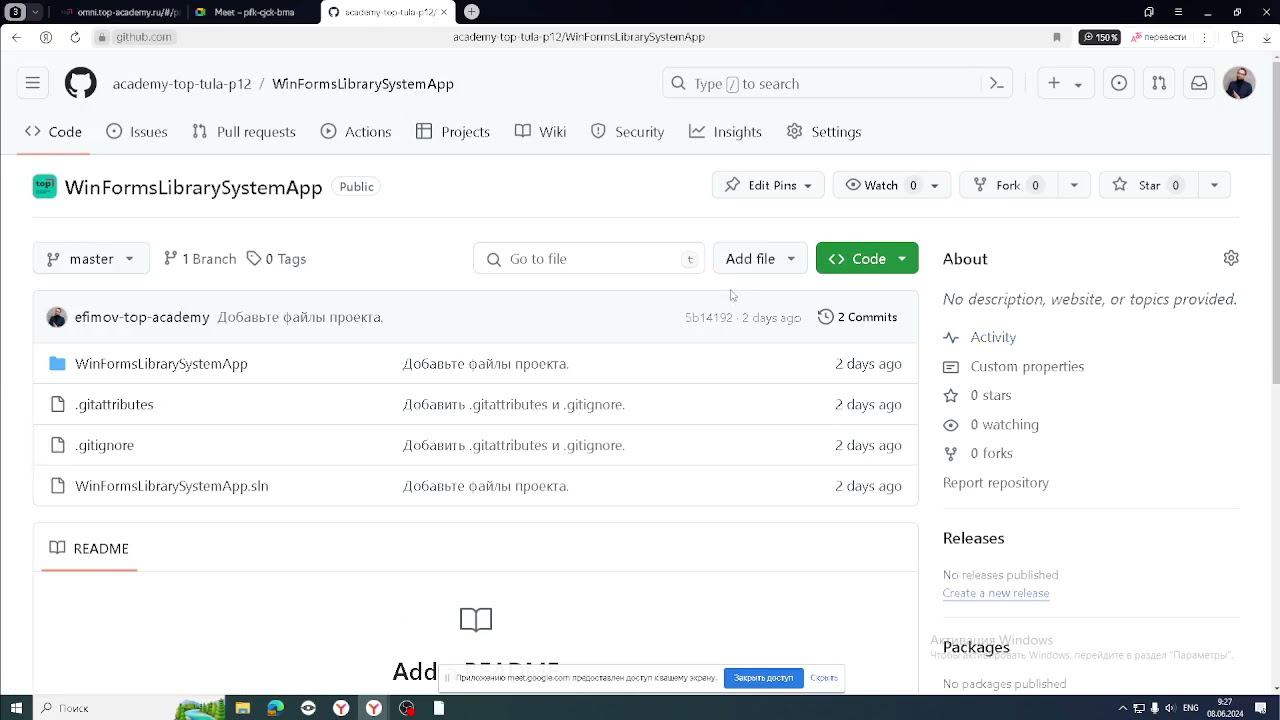Open the Activity link in About

click(993, 338)
